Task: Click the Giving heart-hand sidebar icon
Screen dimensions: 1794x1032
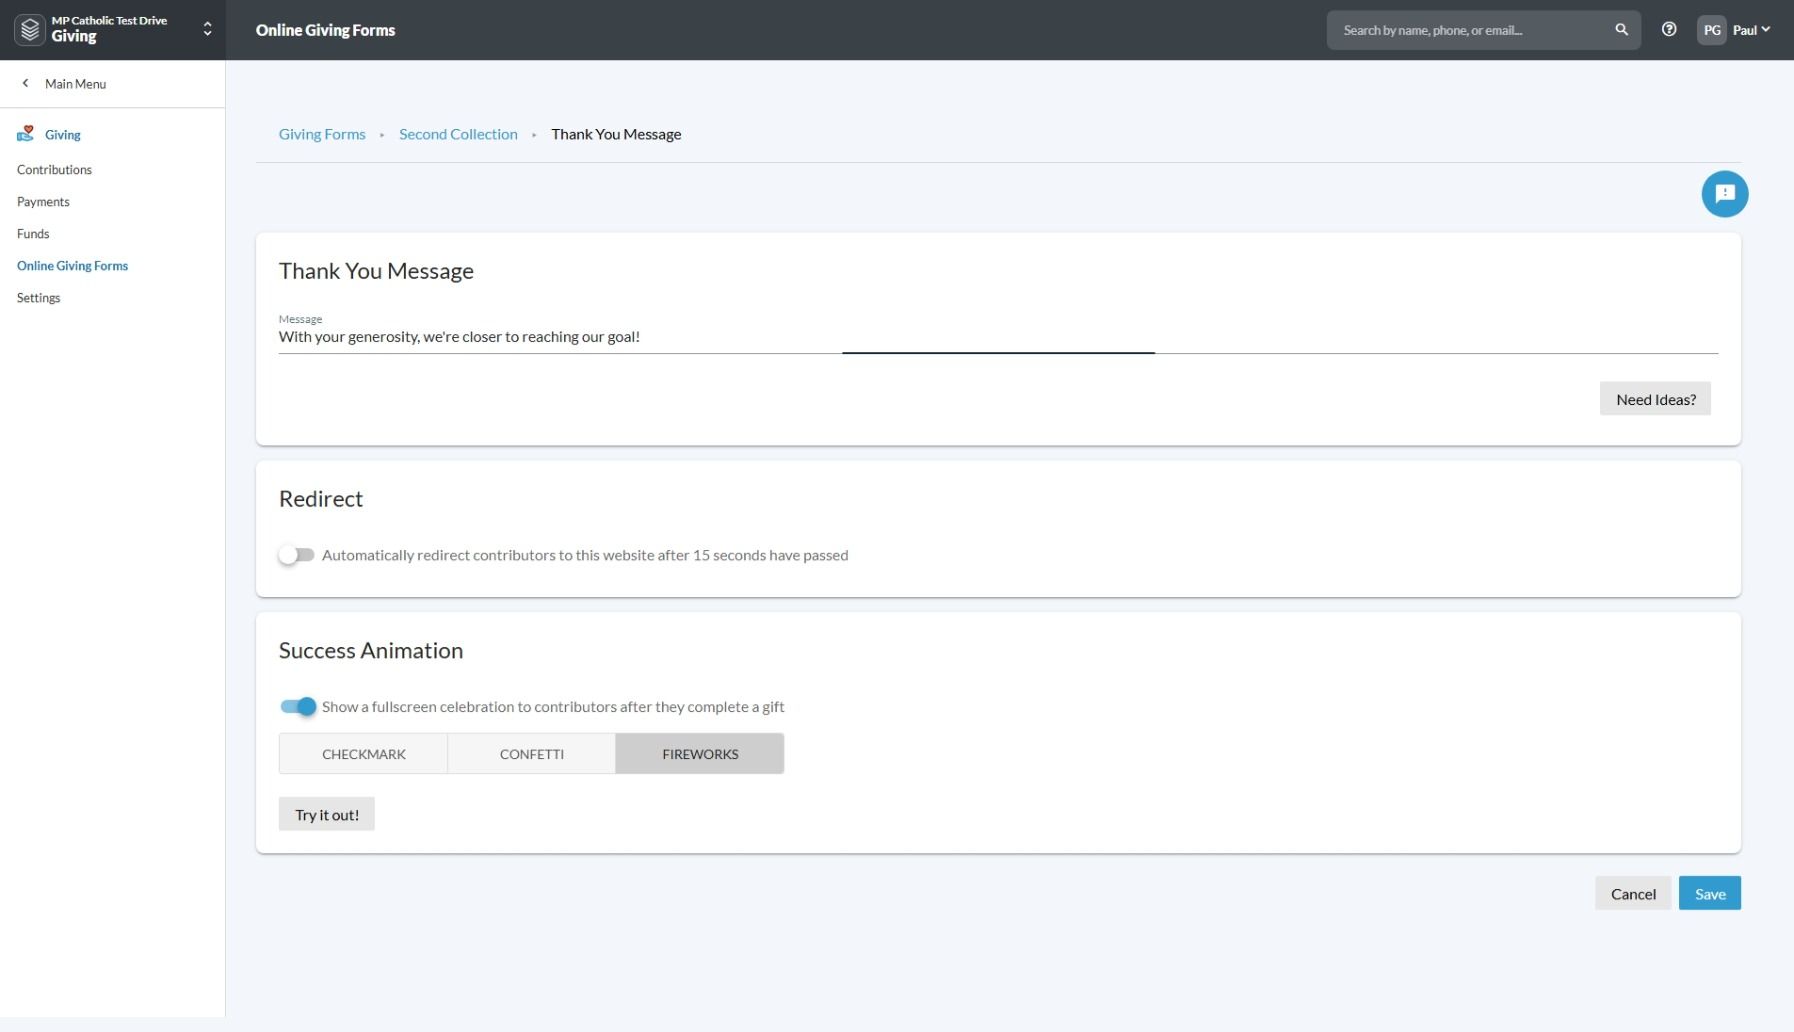Action: (x=26, y=134)
